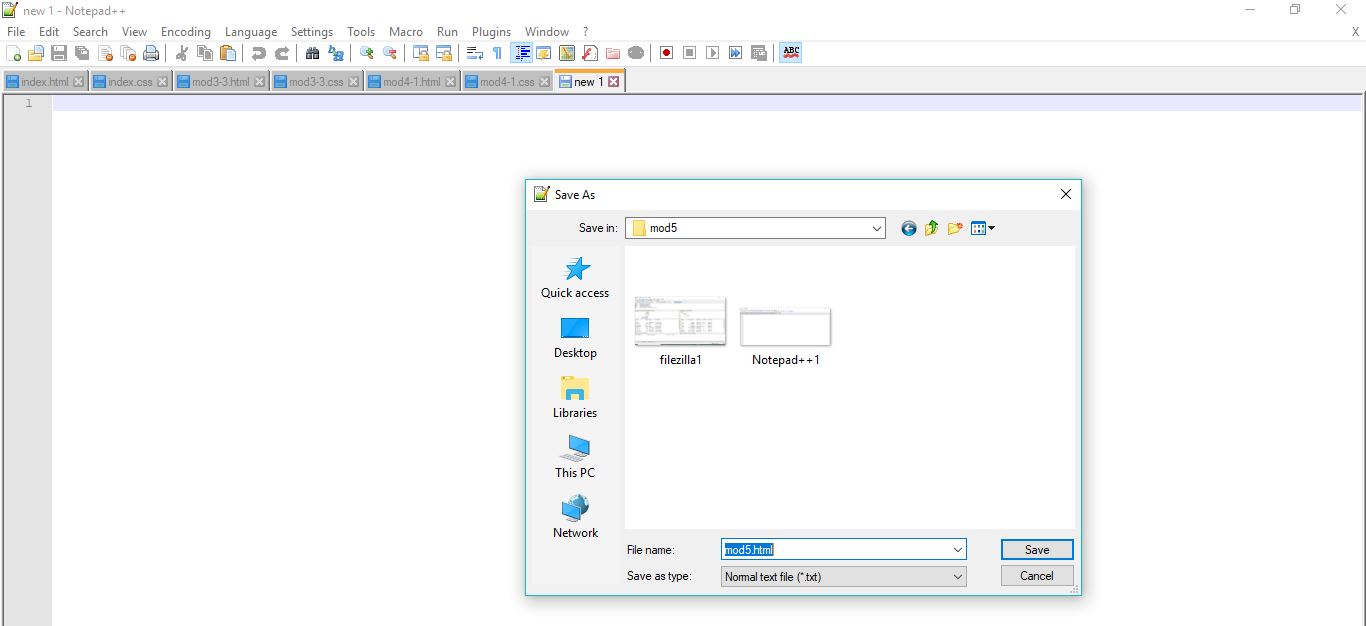
Task: Open the Language menu
Action: point(251,32)
